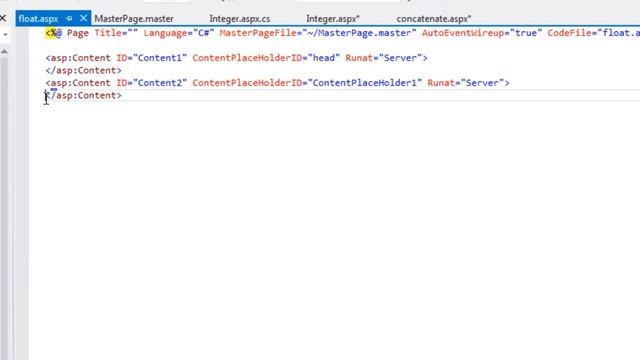Screen dimensions: 640x360
Task: Click the "C#" language value
Action: pyautogui.click(x=203, y=33)
